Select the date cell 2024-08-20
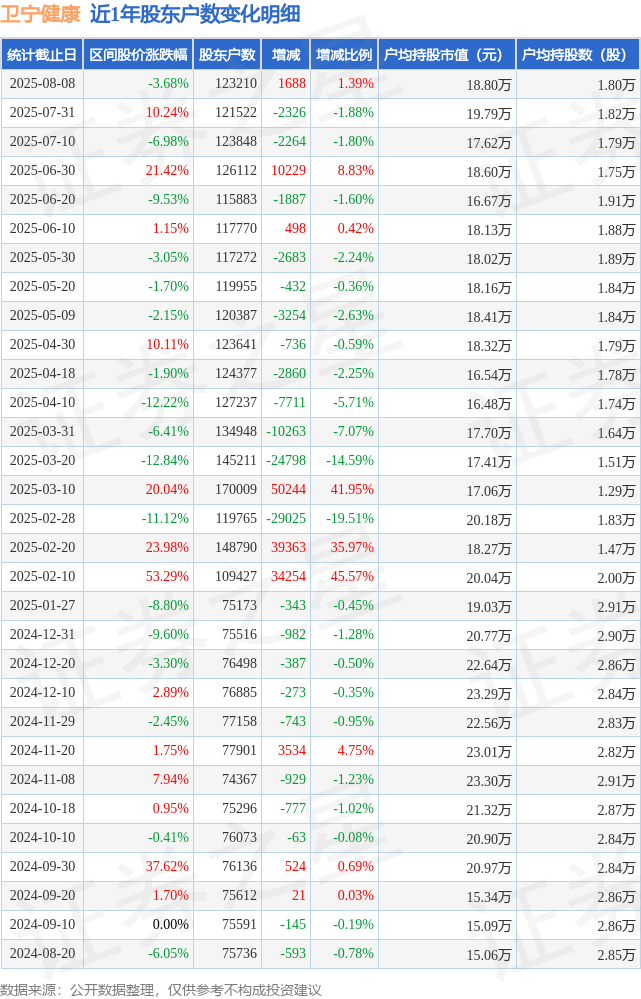 42,953
